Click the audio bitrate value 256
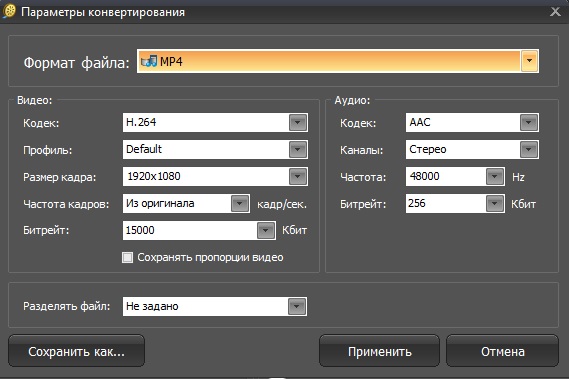 pyautogui.click(x=417, y=203)
